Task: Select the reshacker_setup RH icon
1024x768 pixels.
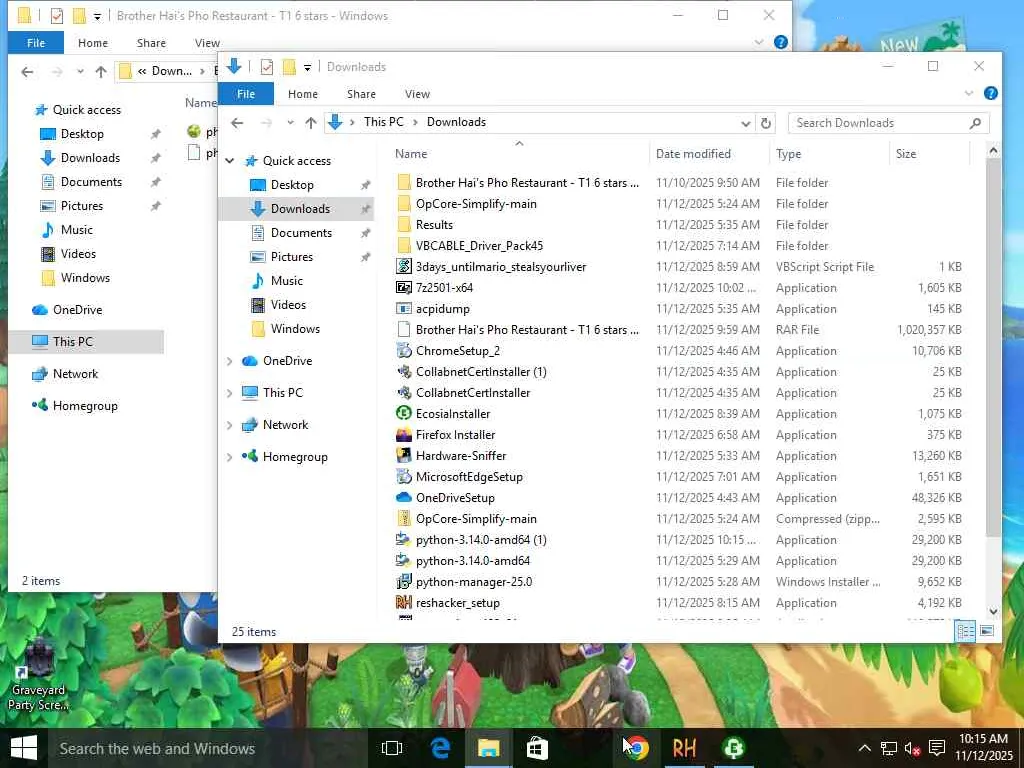Action: 404,602
